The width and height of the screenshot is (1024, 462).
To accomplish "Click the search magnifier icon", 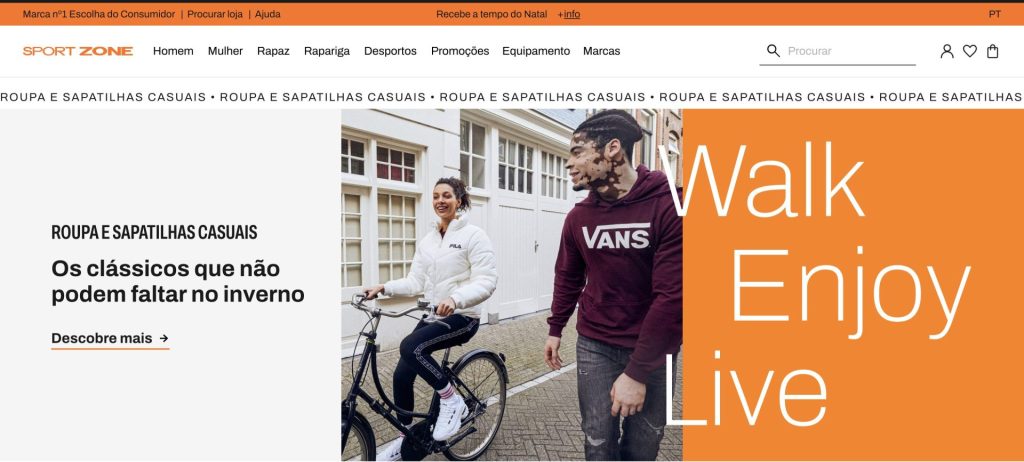I will 773,51.
